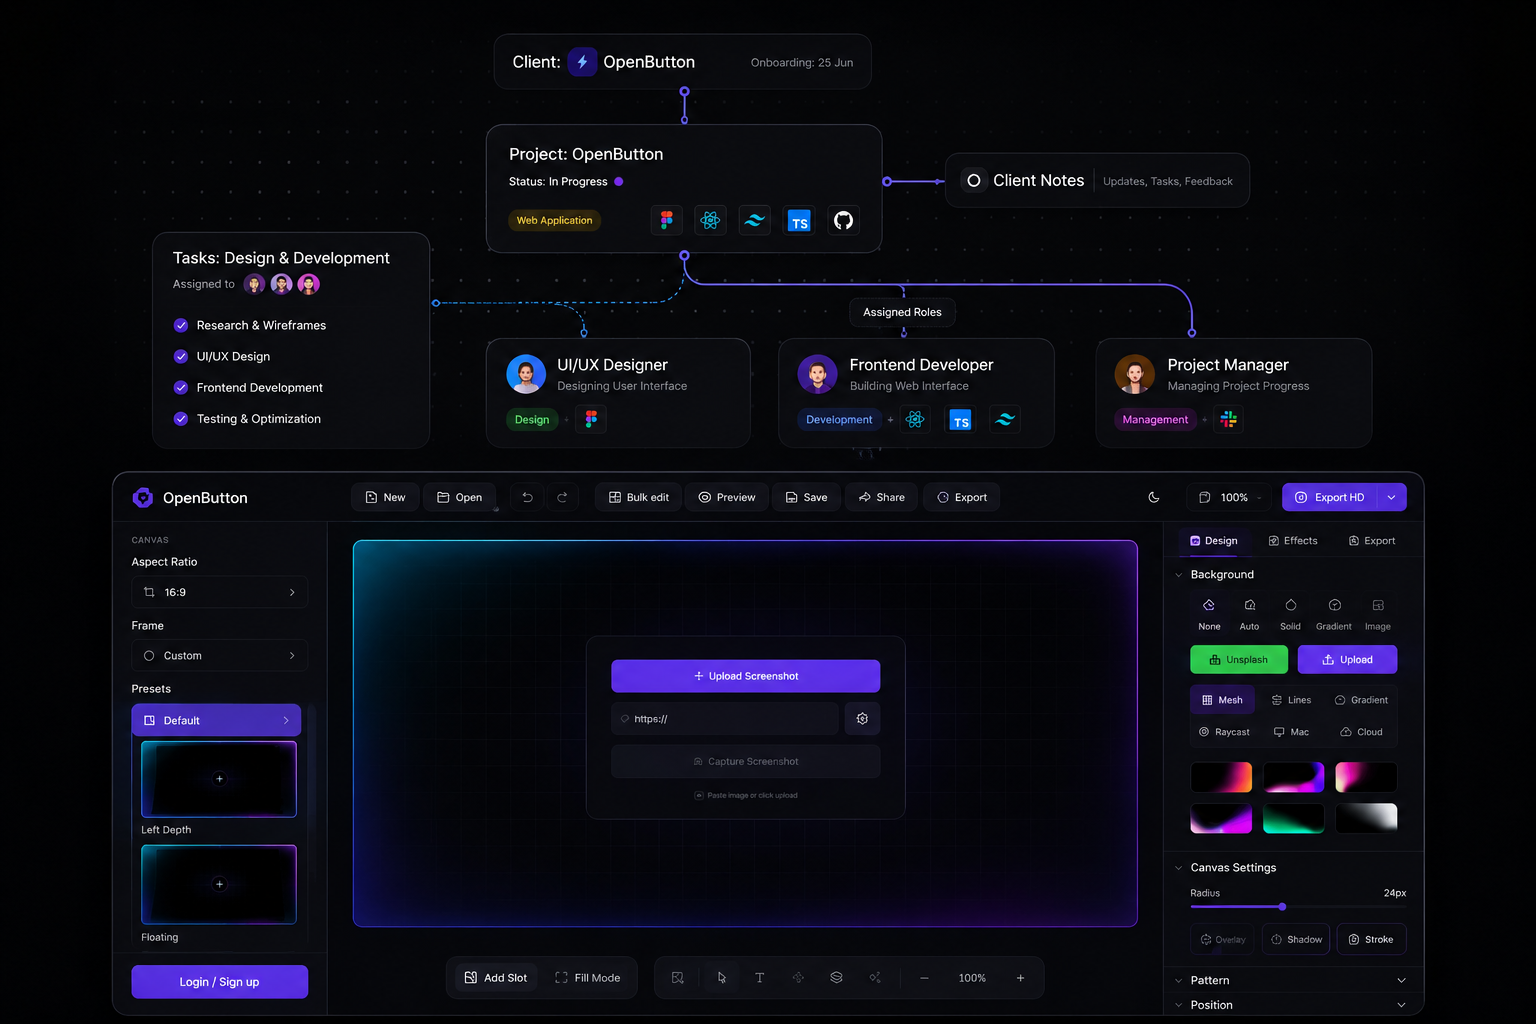
Task: Select the Text tool in bottom toolbar
Action: point(759,978)
